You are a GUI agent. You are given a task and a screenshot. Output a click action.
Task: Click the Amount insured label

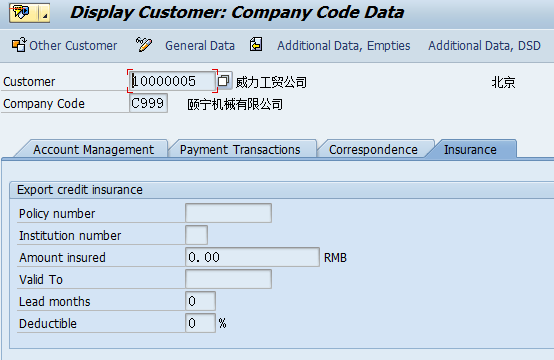click(x=62, y=258)
